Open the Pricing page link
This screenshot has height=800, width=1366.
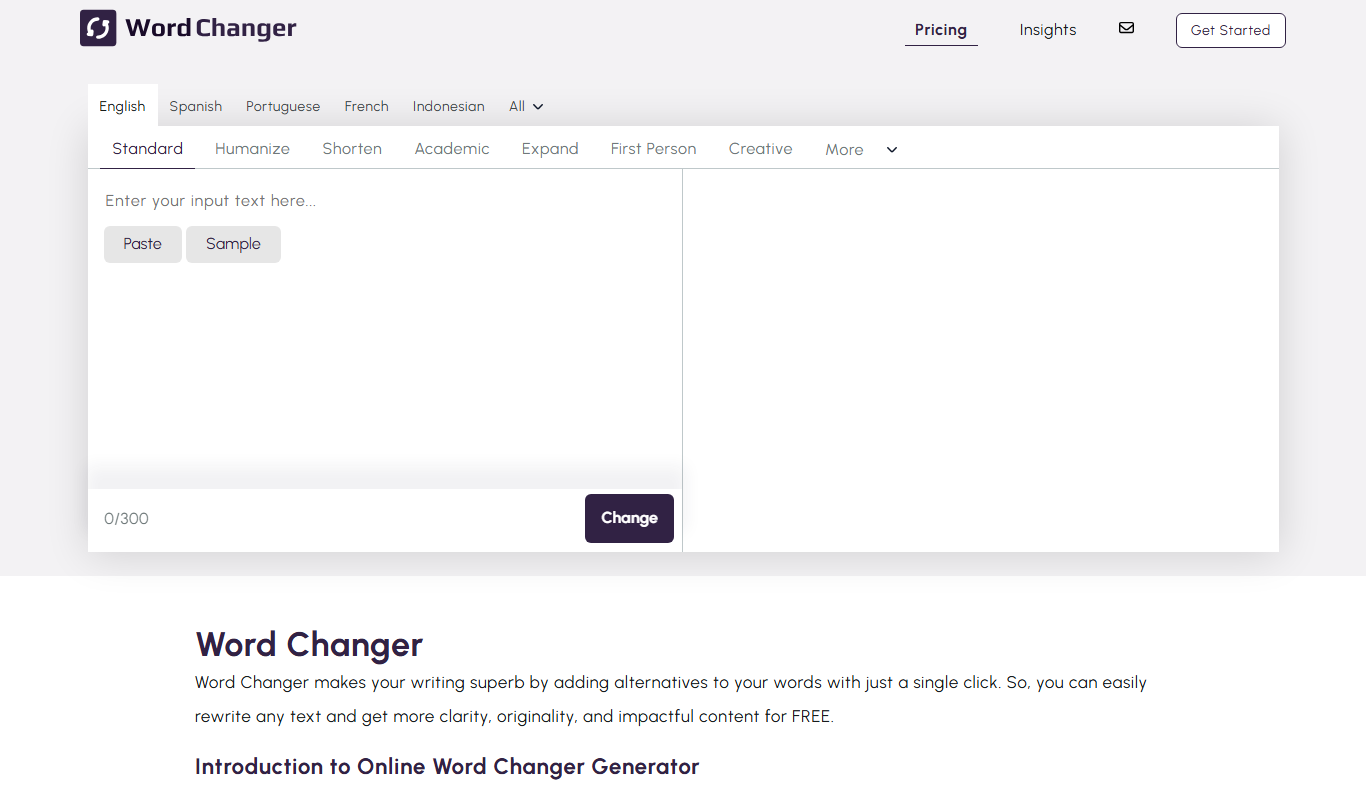941,30
